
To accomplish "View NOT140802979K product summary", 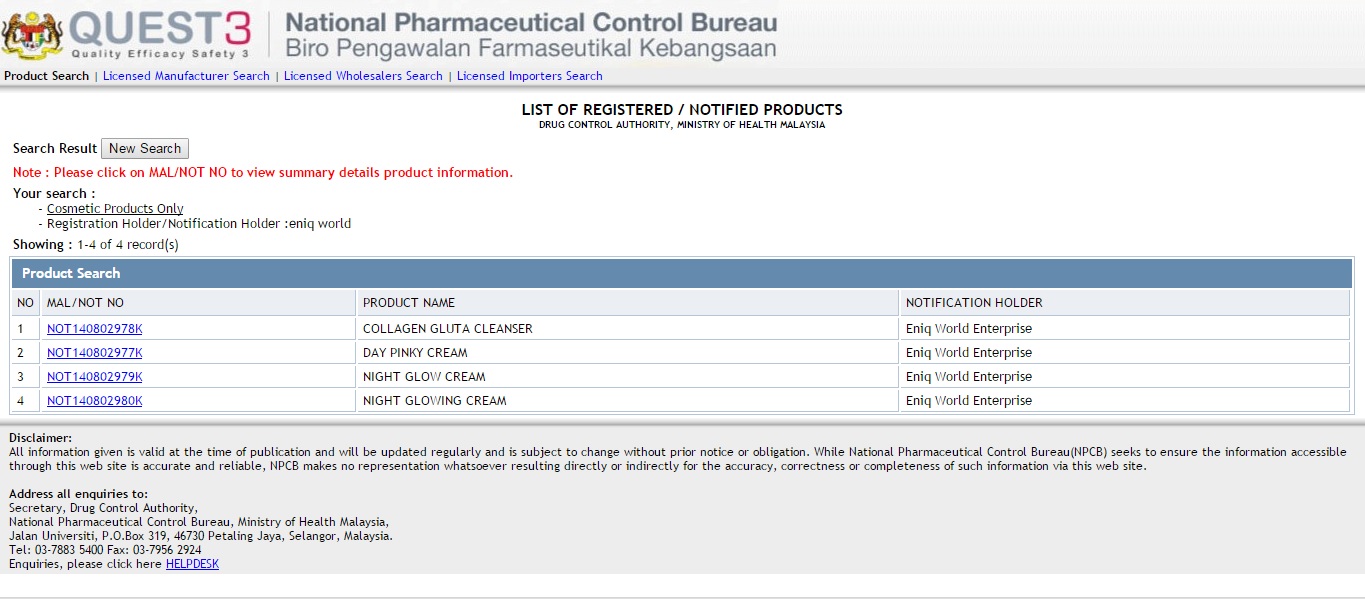I will (x=94, y=377).
